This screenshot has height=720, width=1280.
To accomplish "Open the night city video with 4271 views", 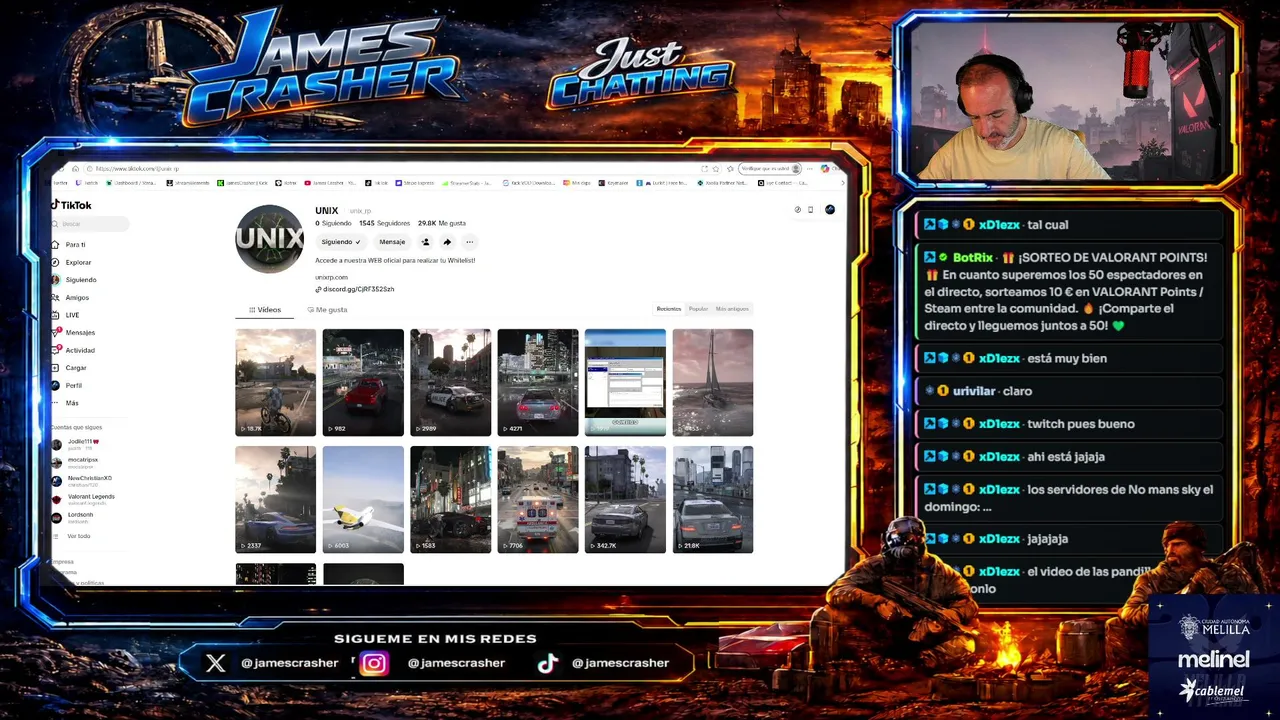I will click(538, 382).
